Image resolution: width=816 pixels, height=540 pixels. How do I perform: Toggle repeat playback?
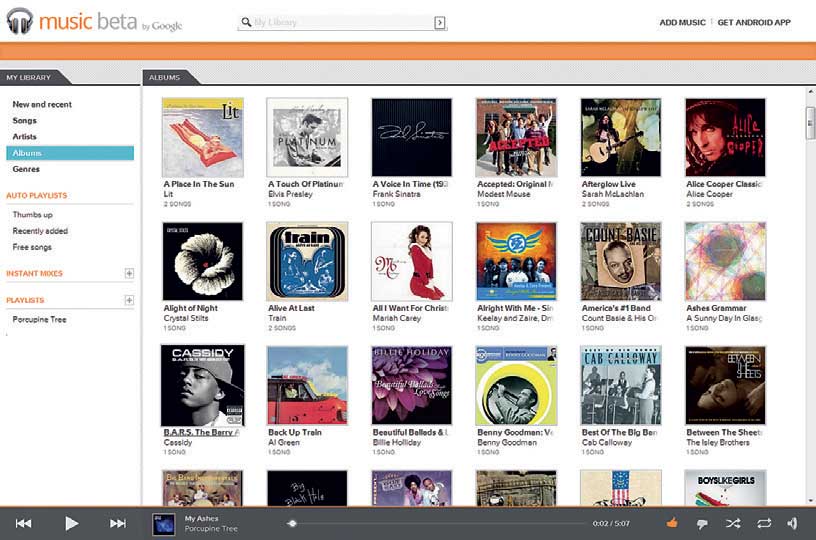coord(764,523)
